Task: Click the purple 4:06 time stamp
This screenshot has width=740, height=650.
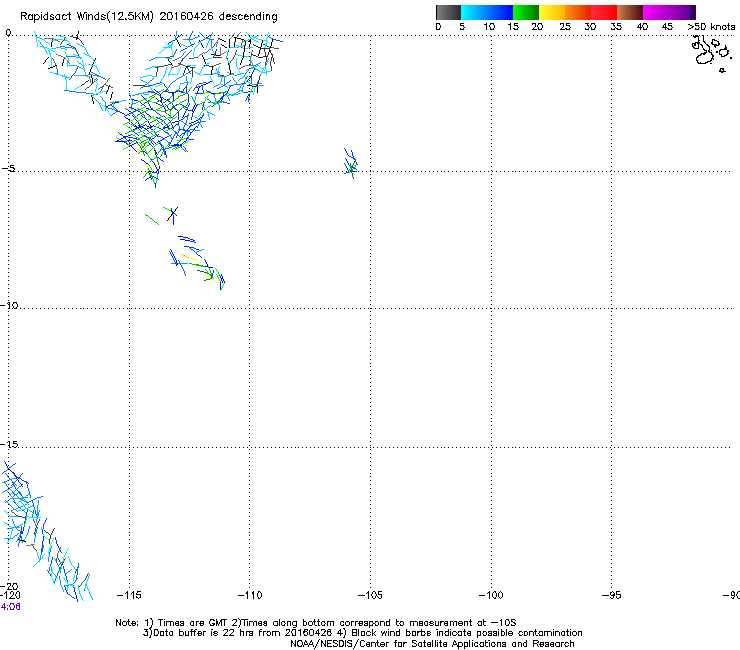Action: click(x=10, y=607)
